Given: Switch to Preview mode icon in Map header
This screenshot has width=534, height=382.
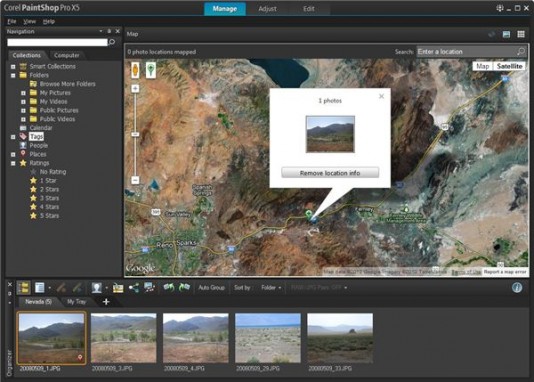Looking at the screenshot, I should click(x=506, y=34).
